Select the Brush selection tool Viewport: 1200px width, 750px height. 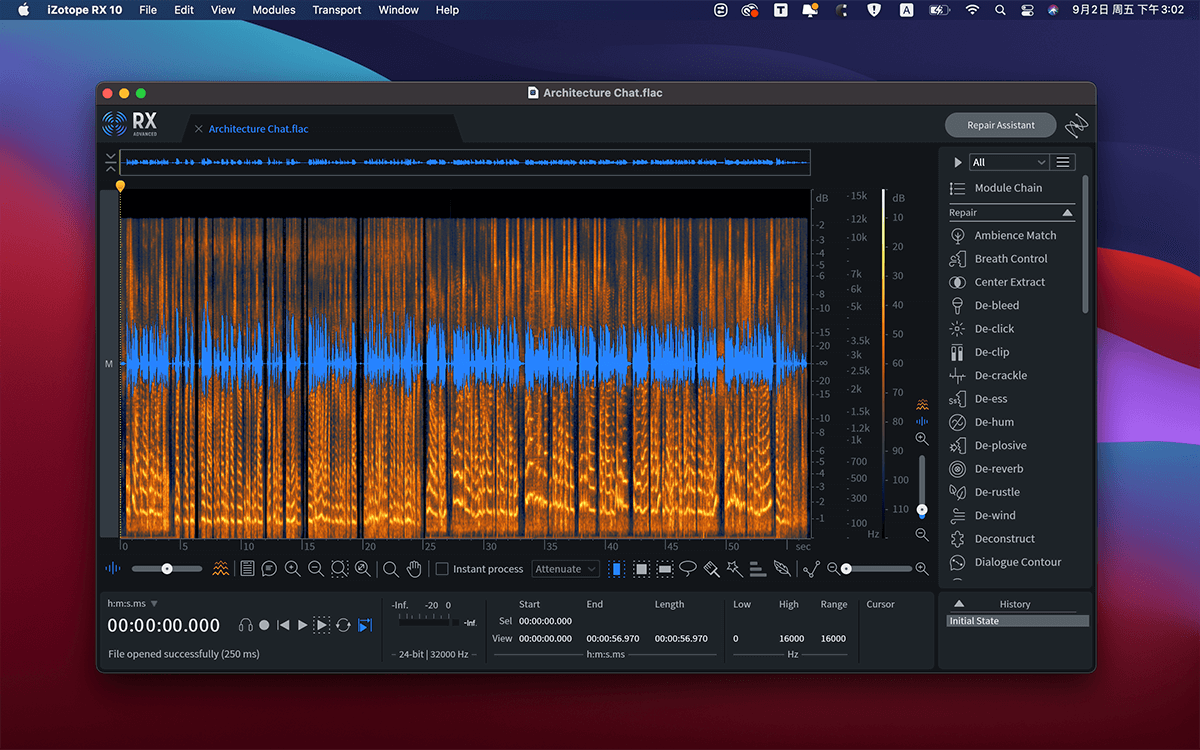pos(712,569)
